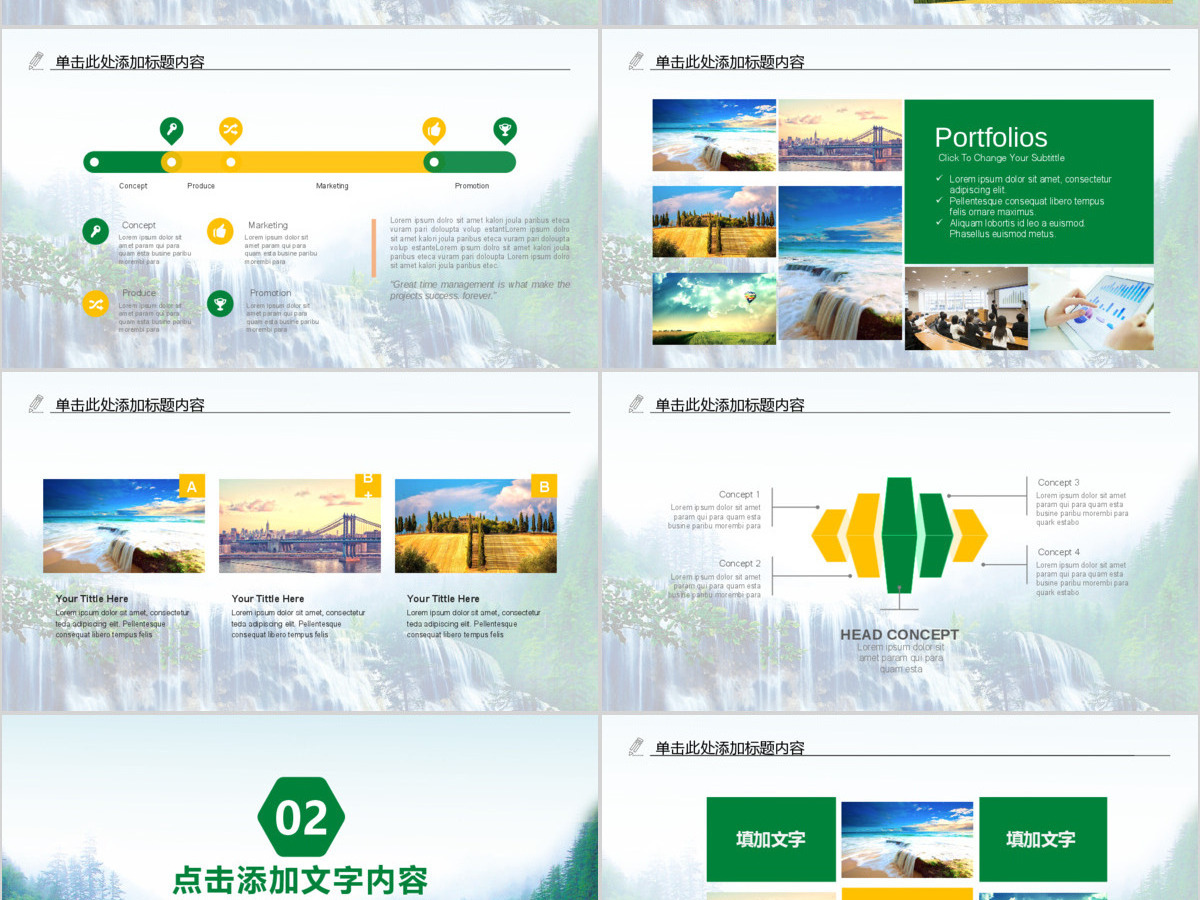Click the right green 填加文字 box

click(x=1043, y=839)
